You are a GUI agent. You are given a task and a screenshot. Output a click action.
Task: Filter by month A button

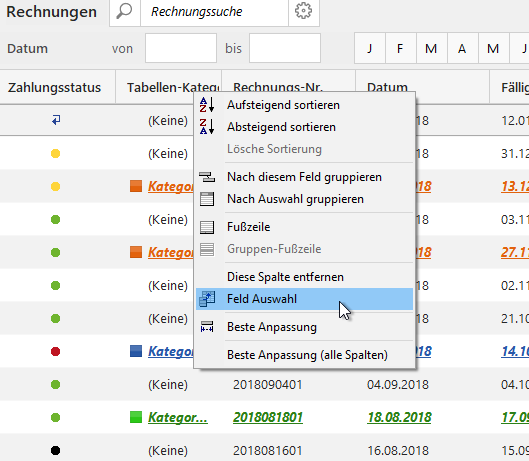(x=462, y=48)
